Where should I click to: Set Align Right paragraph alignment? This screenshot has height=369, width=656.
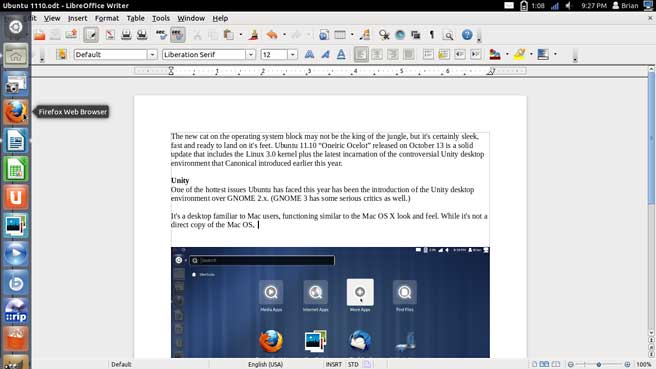pyautogui.click(x=393, y=54)
